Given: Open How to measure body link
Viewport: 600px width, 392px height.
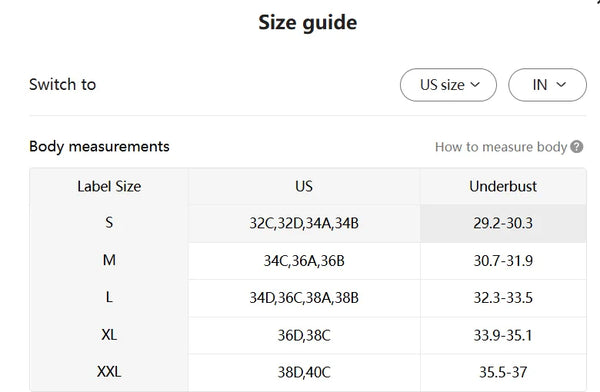Looking at the screenshot, I should (501, 147).
